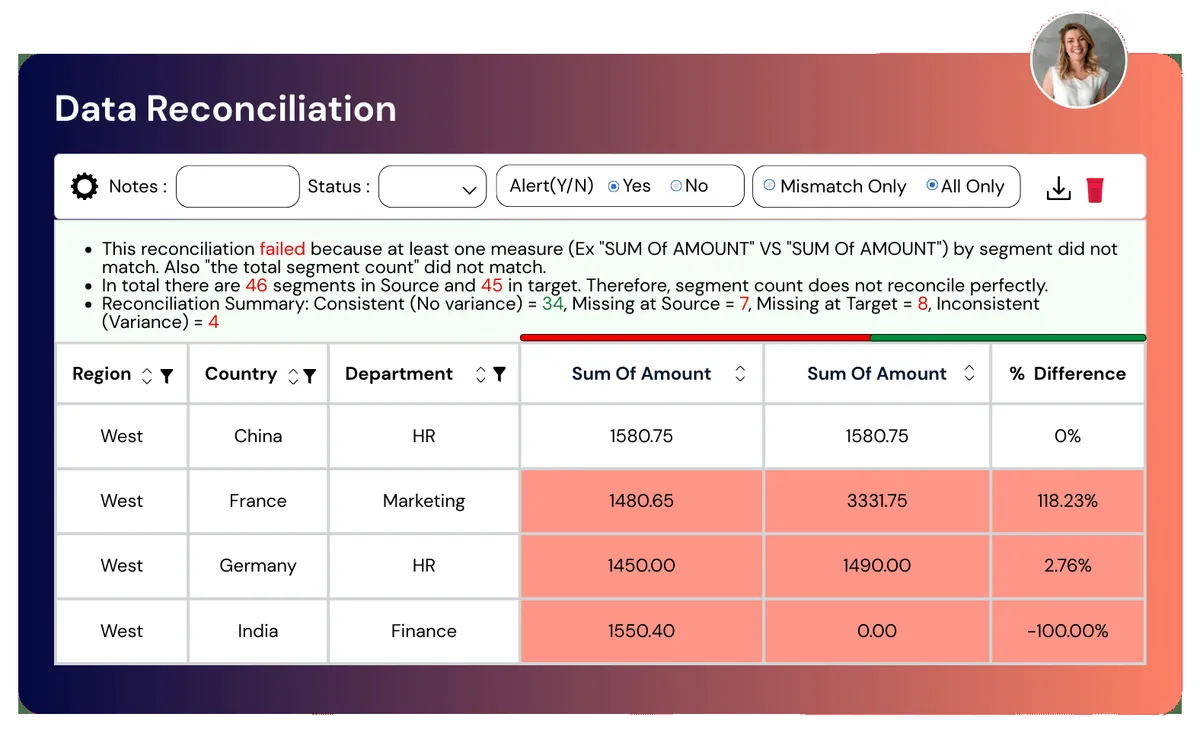Select source amount 1450.00 cell
Screen dimensions: 1200x732
tap(641, 566)
